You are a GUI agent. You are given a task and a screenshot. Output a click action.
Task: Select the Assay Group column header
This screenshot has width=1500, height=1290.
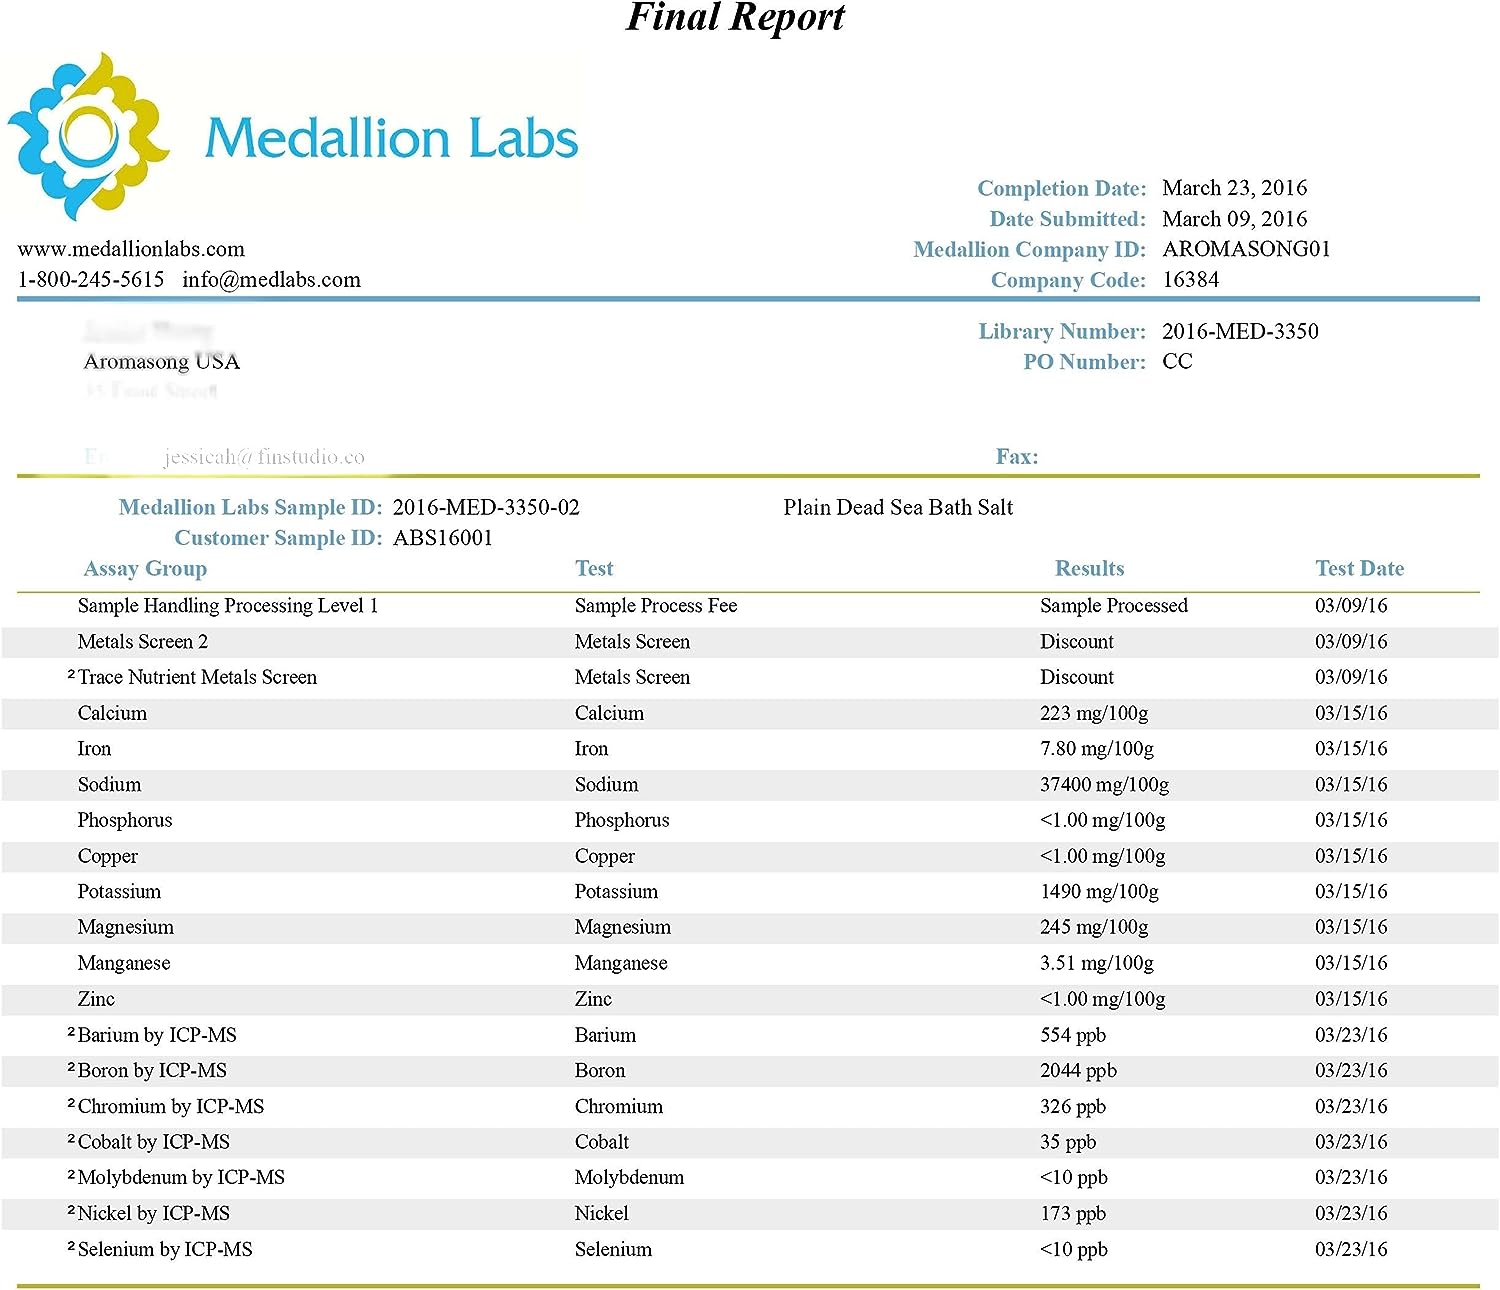pyautogui.click(x=145, y=569)
